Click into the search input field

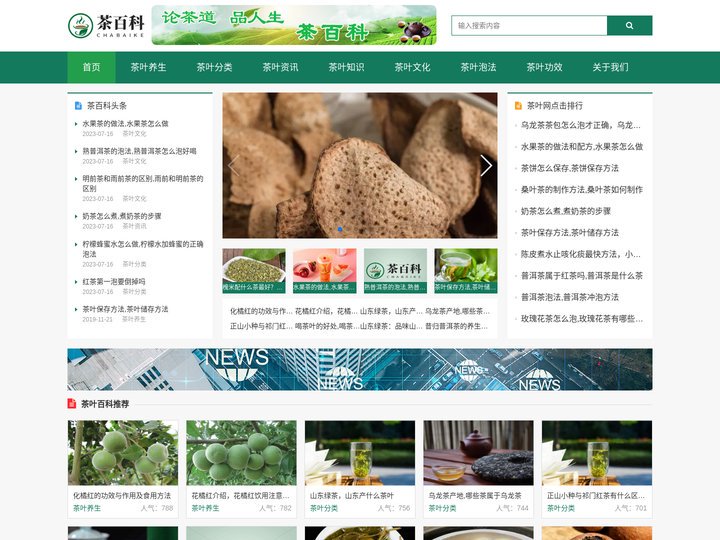click(x=529, y=26)
